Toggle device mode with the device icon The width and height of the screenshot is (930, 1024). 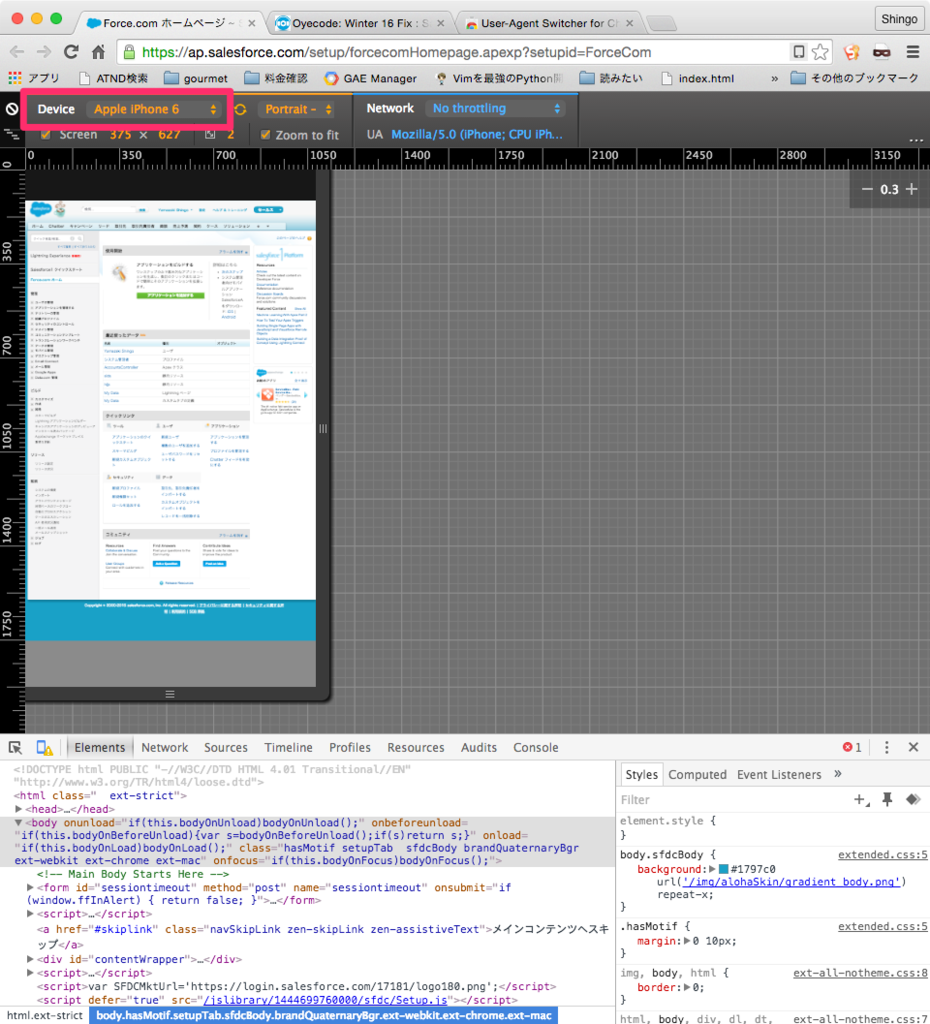41,747
